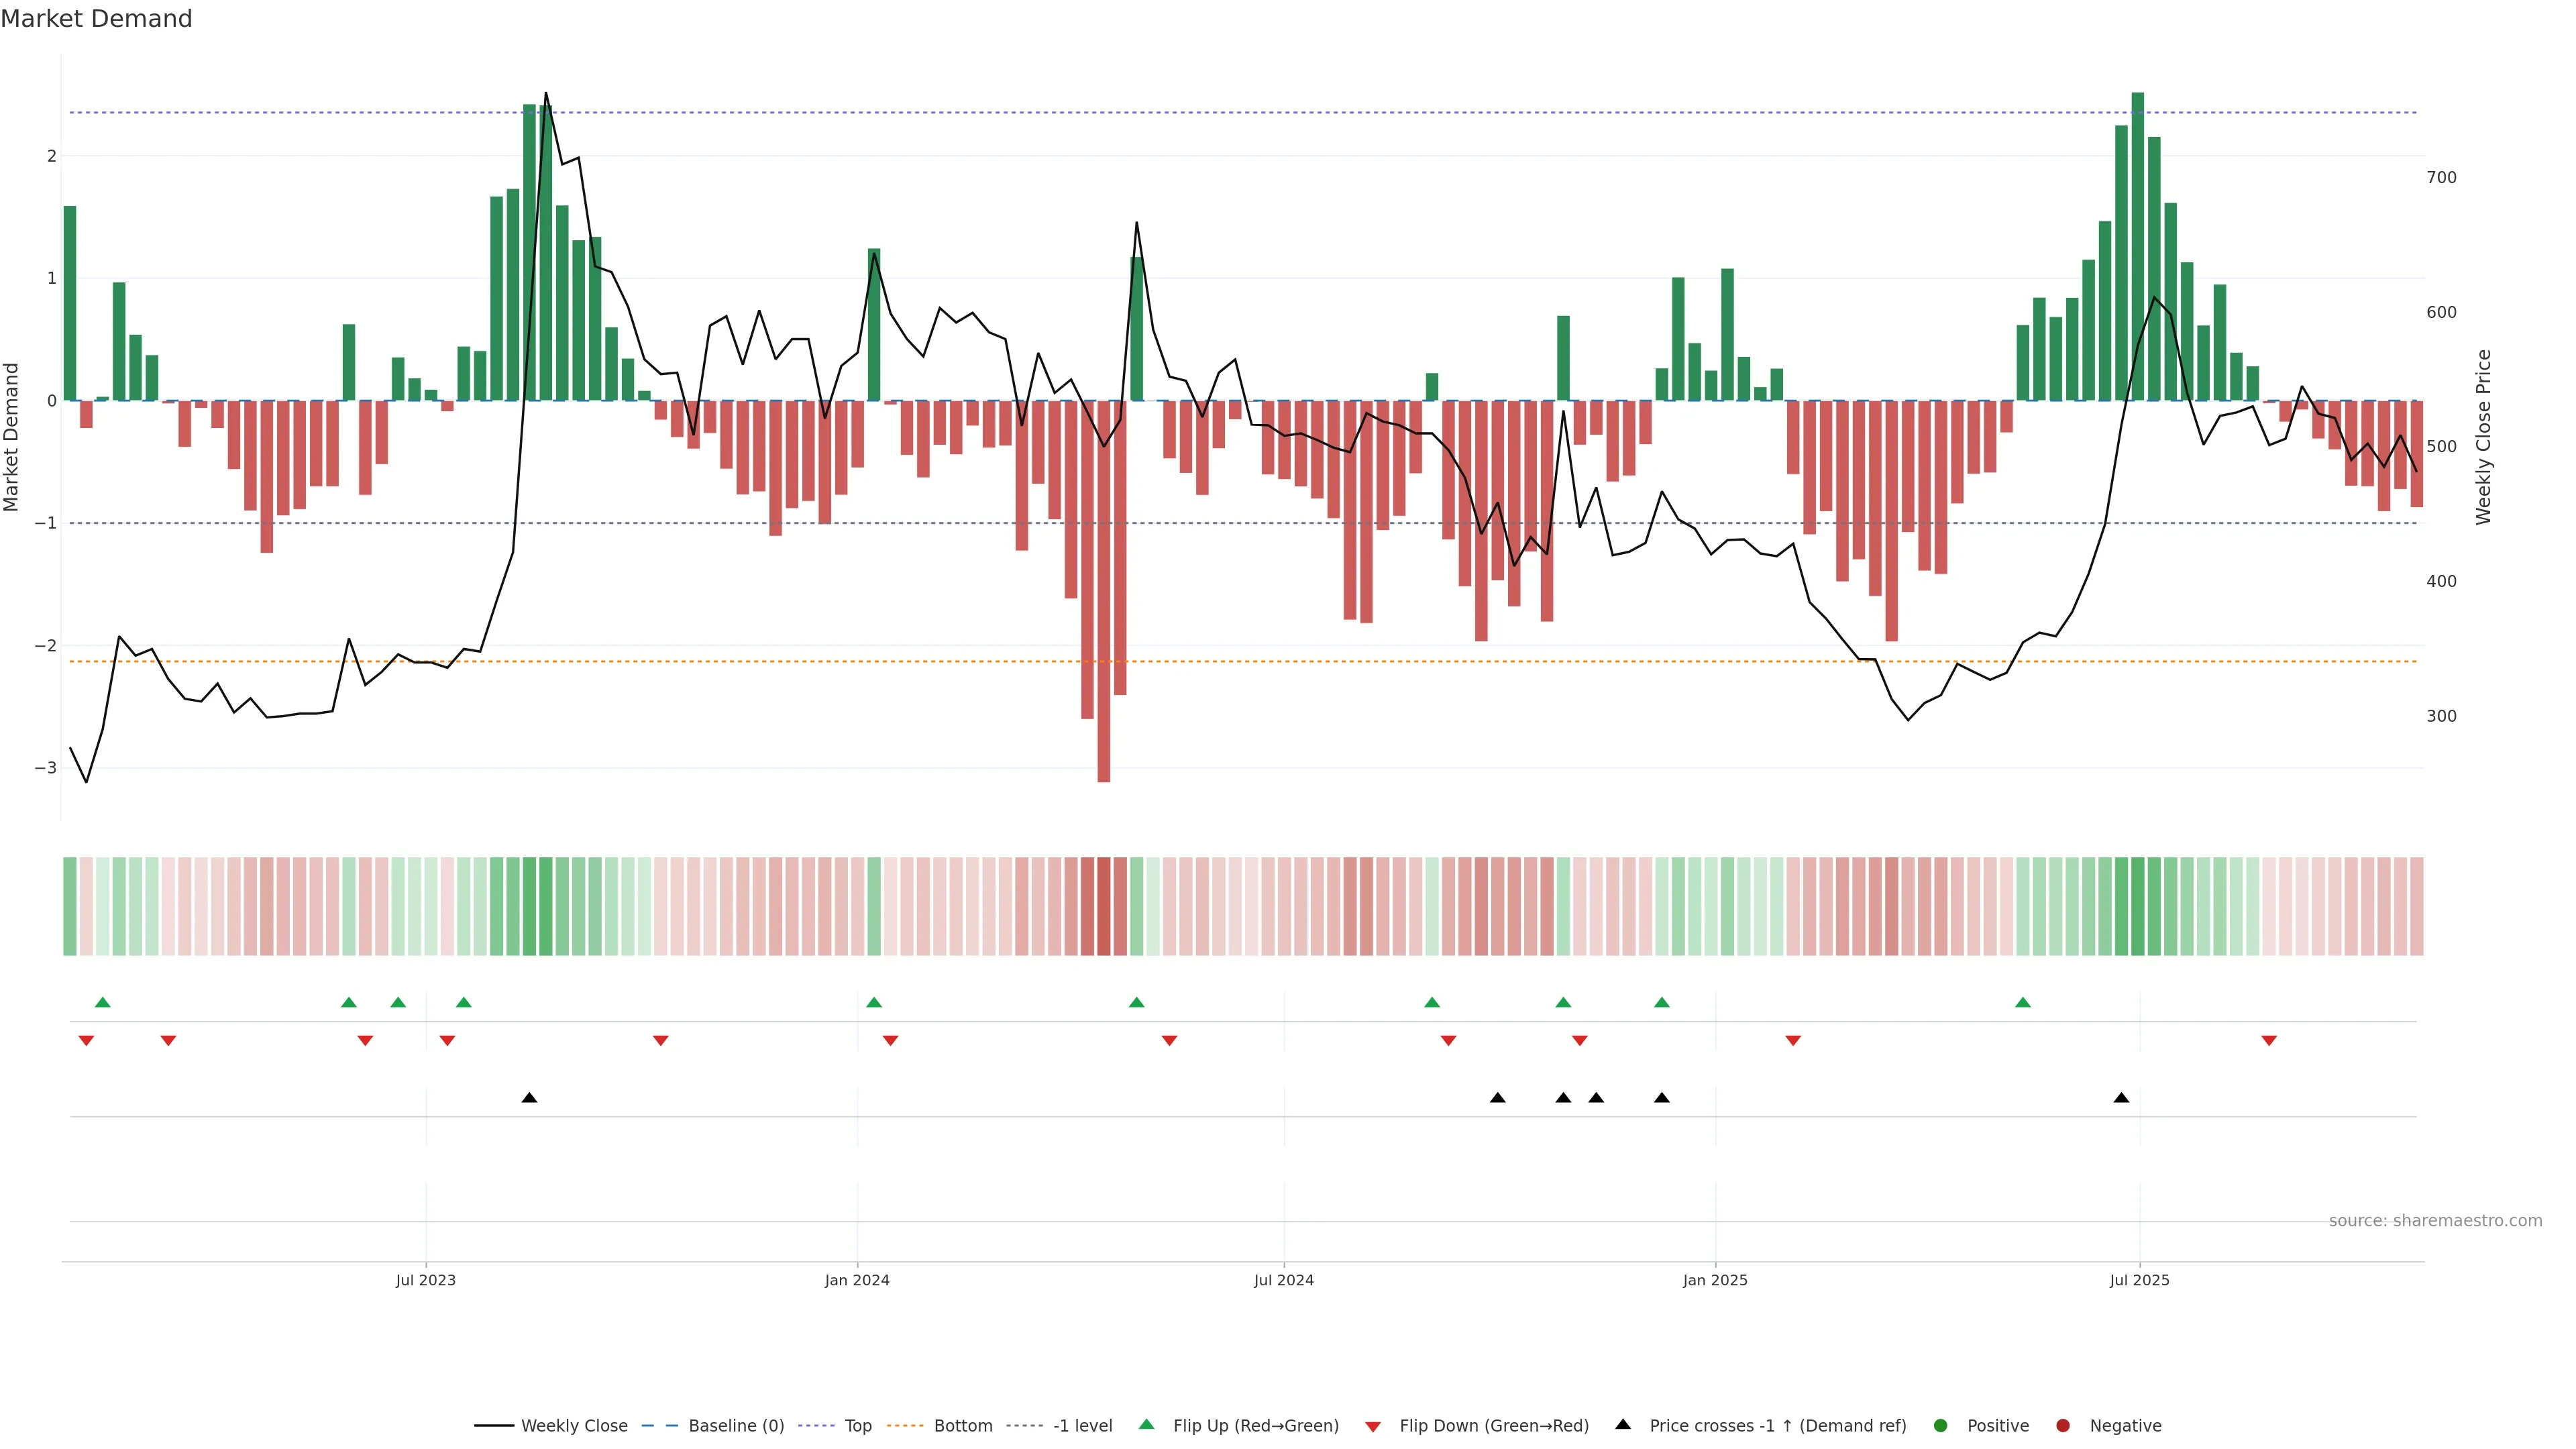Click the red Negative circle legend icon
2576x1449 pixels.
(x=2062, y=1425)
